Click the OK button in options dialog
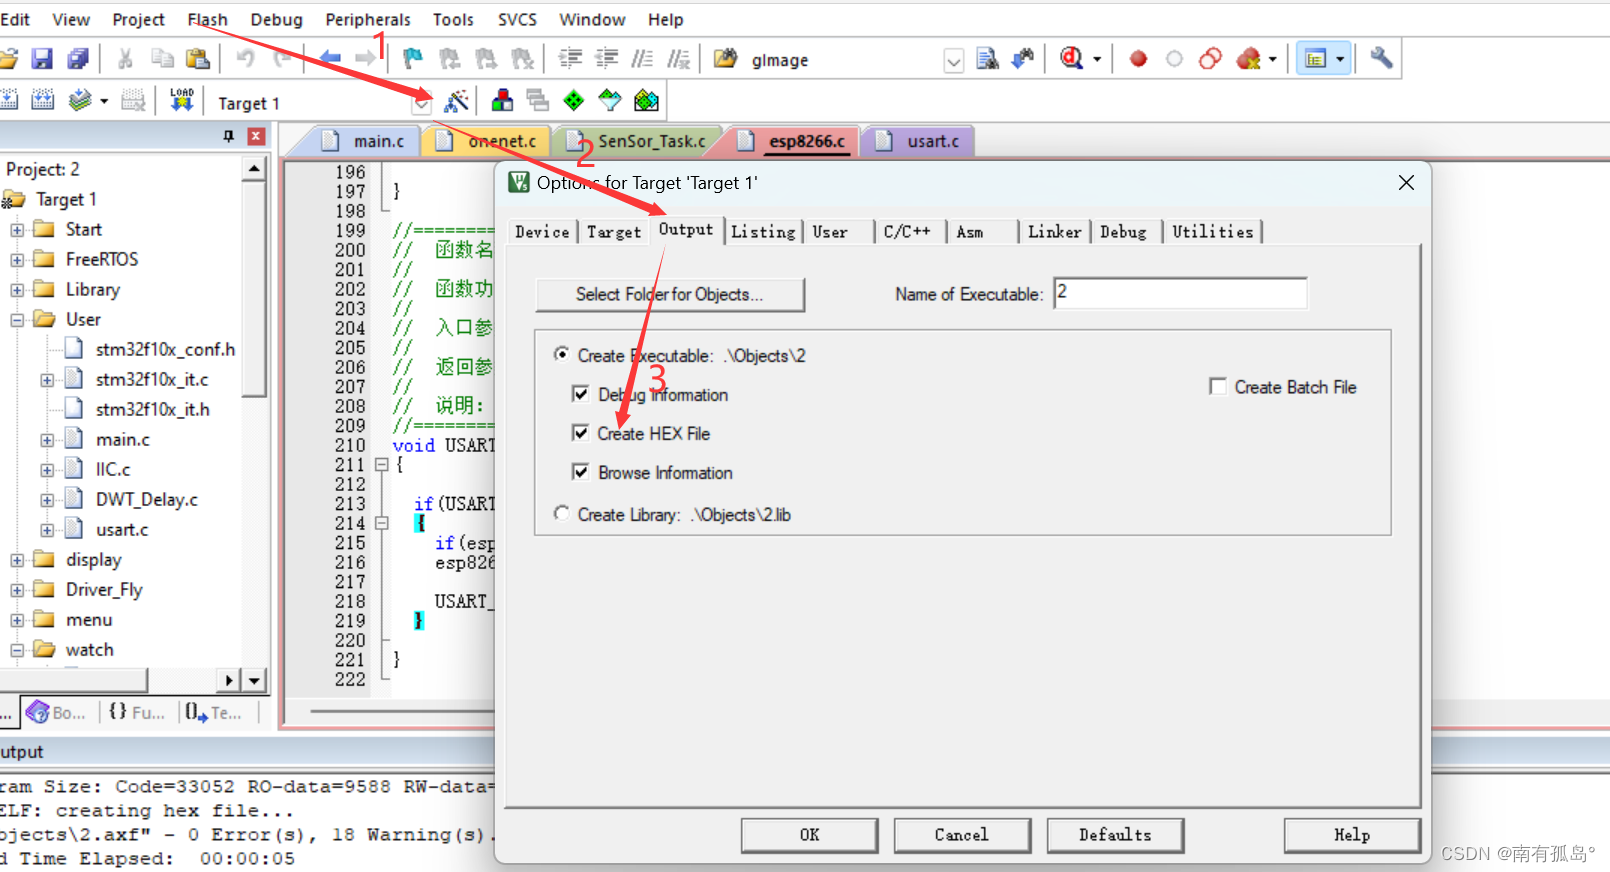 tap(809, 835)
